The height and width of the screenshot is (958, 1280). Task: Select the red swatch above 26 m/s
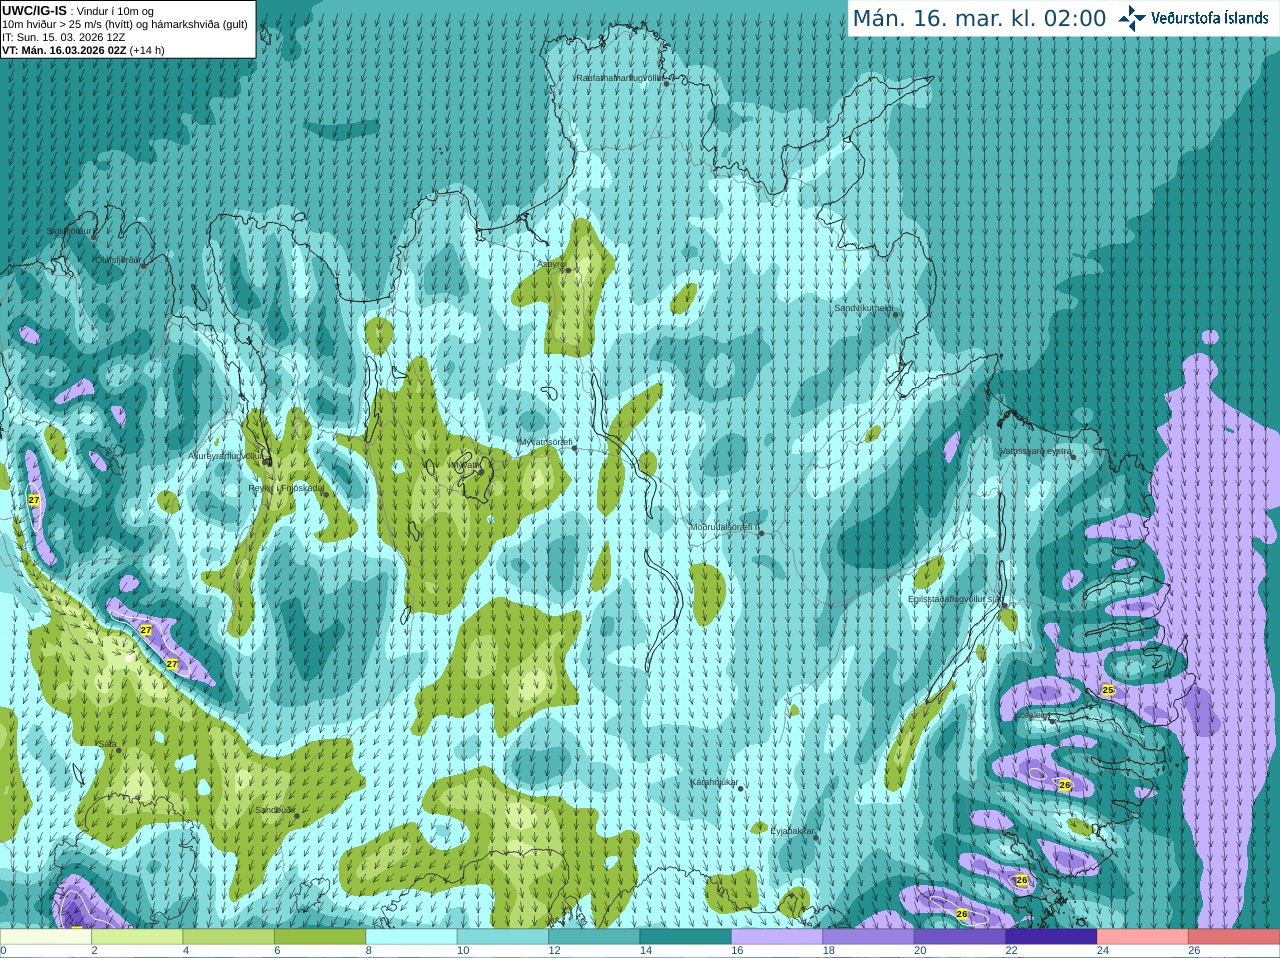click(1234, 937)
